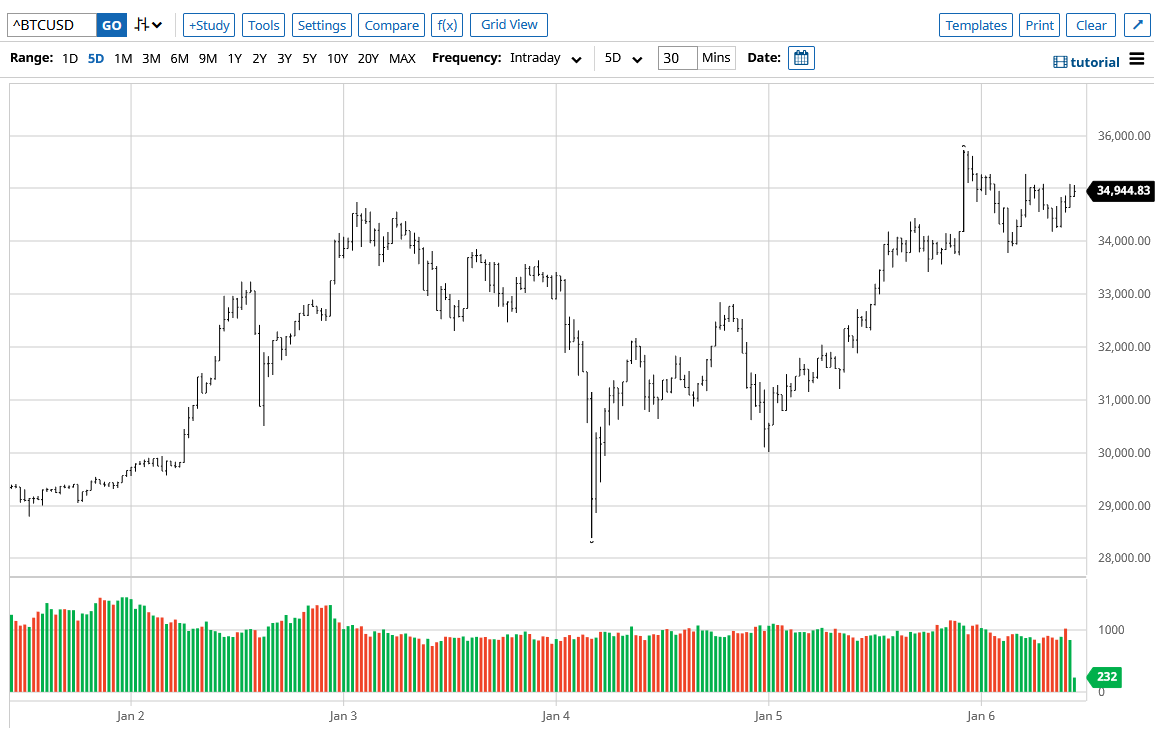Open the f(x) formula tool
Screen dimensions: 1169x745
[446, 24]
